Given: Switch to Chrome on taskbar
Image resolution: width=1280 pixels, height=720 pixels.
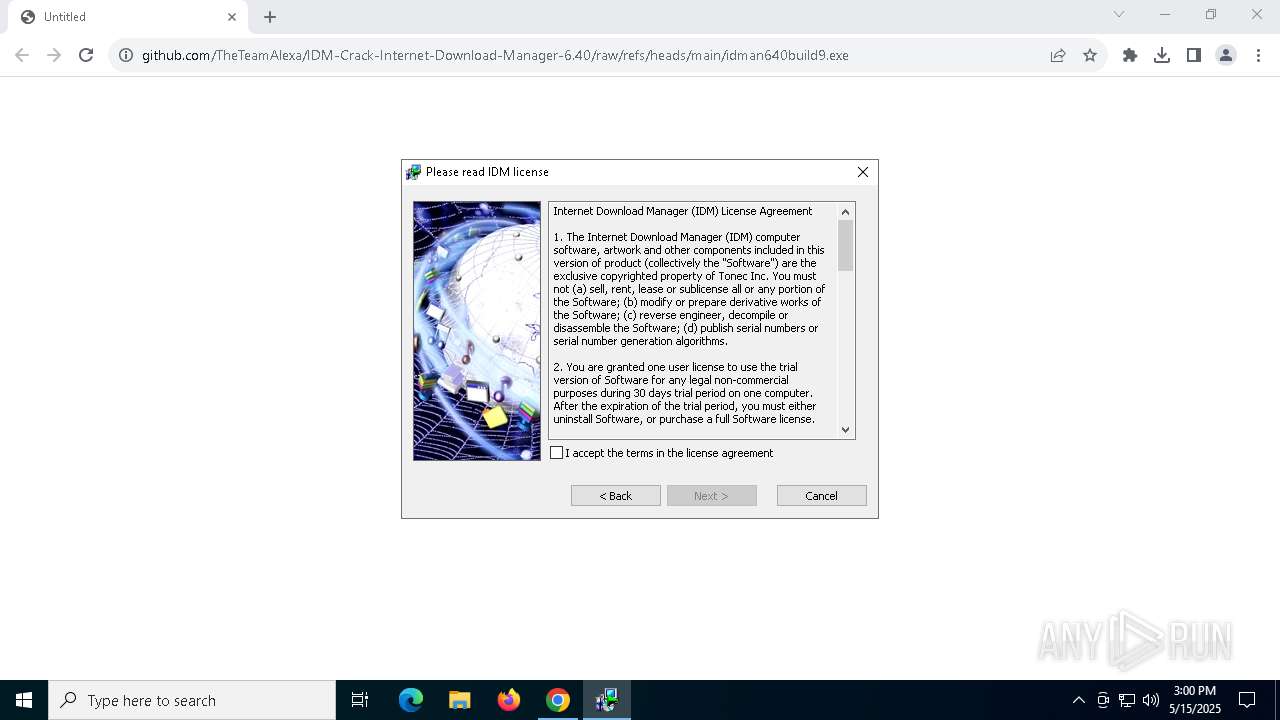Looking at the screenshot, I should pyautogui.click(x=558, y=700).
